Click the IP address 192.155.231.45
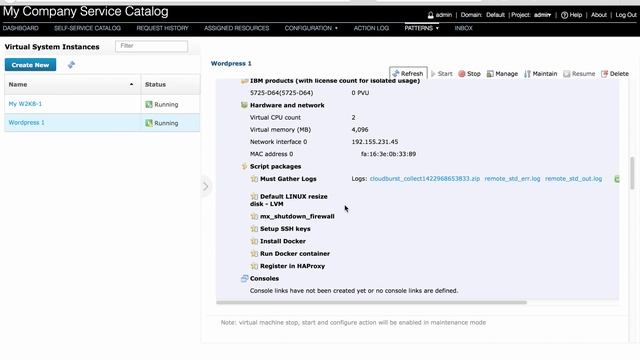The width and height of the screenshot is (640, 360). pyautogui.click(x=375, y=142)
